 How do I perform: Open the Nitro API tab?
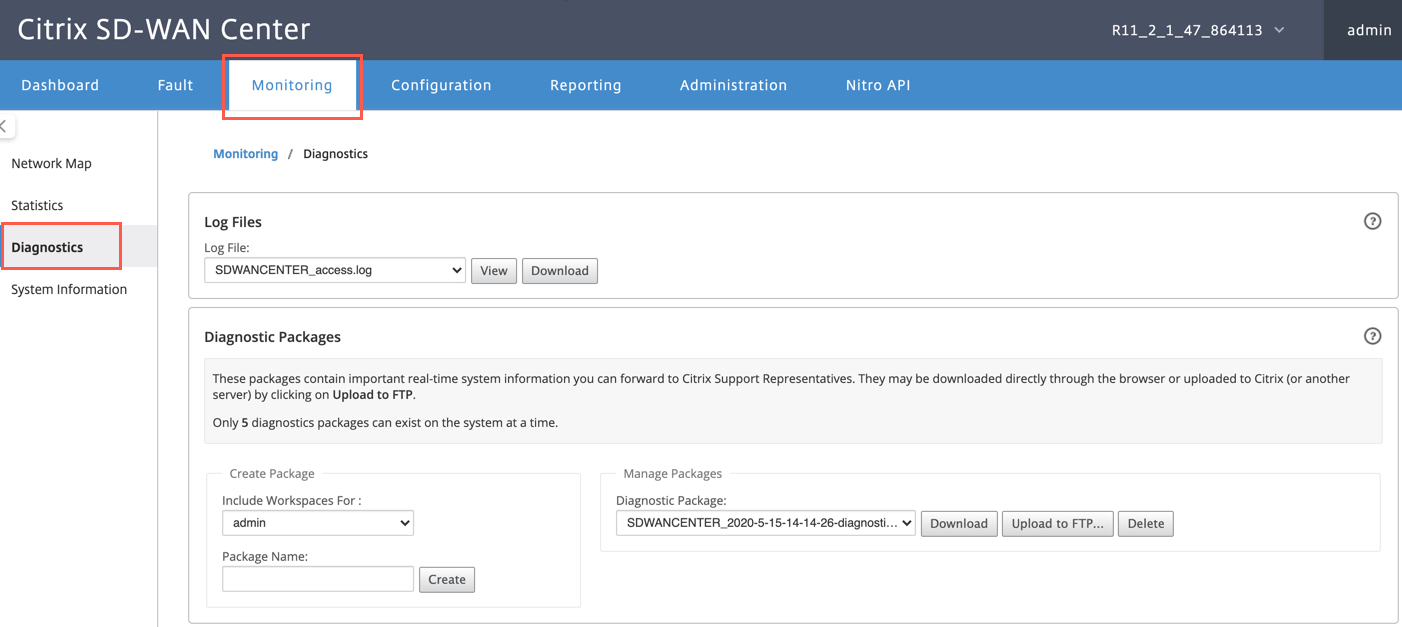[878, 85]
